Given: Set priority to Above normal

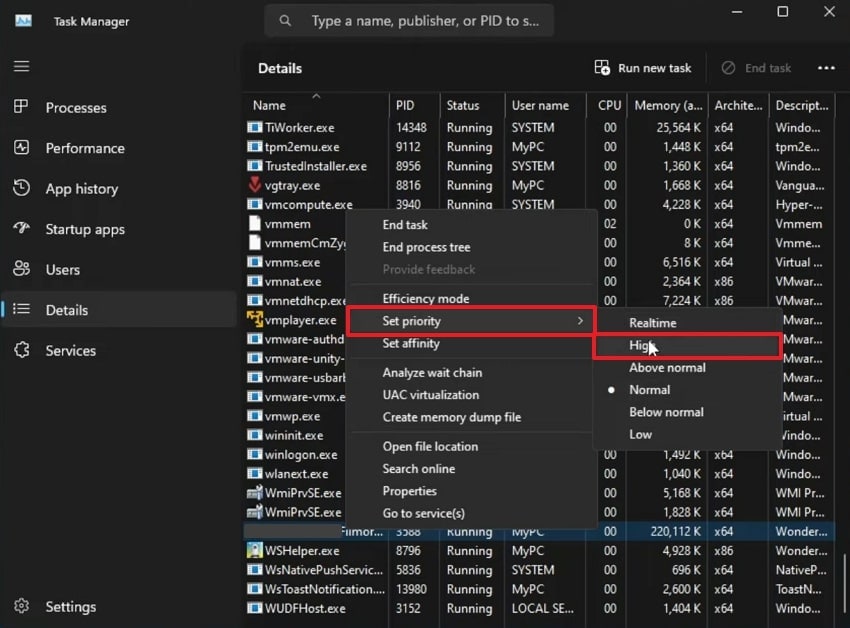Looking at the screenshot, I should click(687, 368).
